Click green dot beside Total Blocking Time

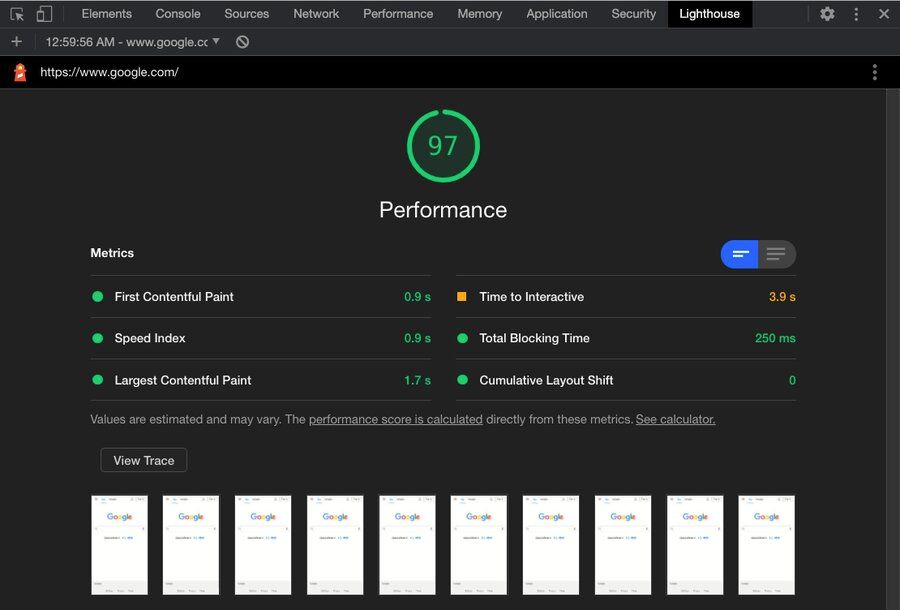[x=463, y=338]
